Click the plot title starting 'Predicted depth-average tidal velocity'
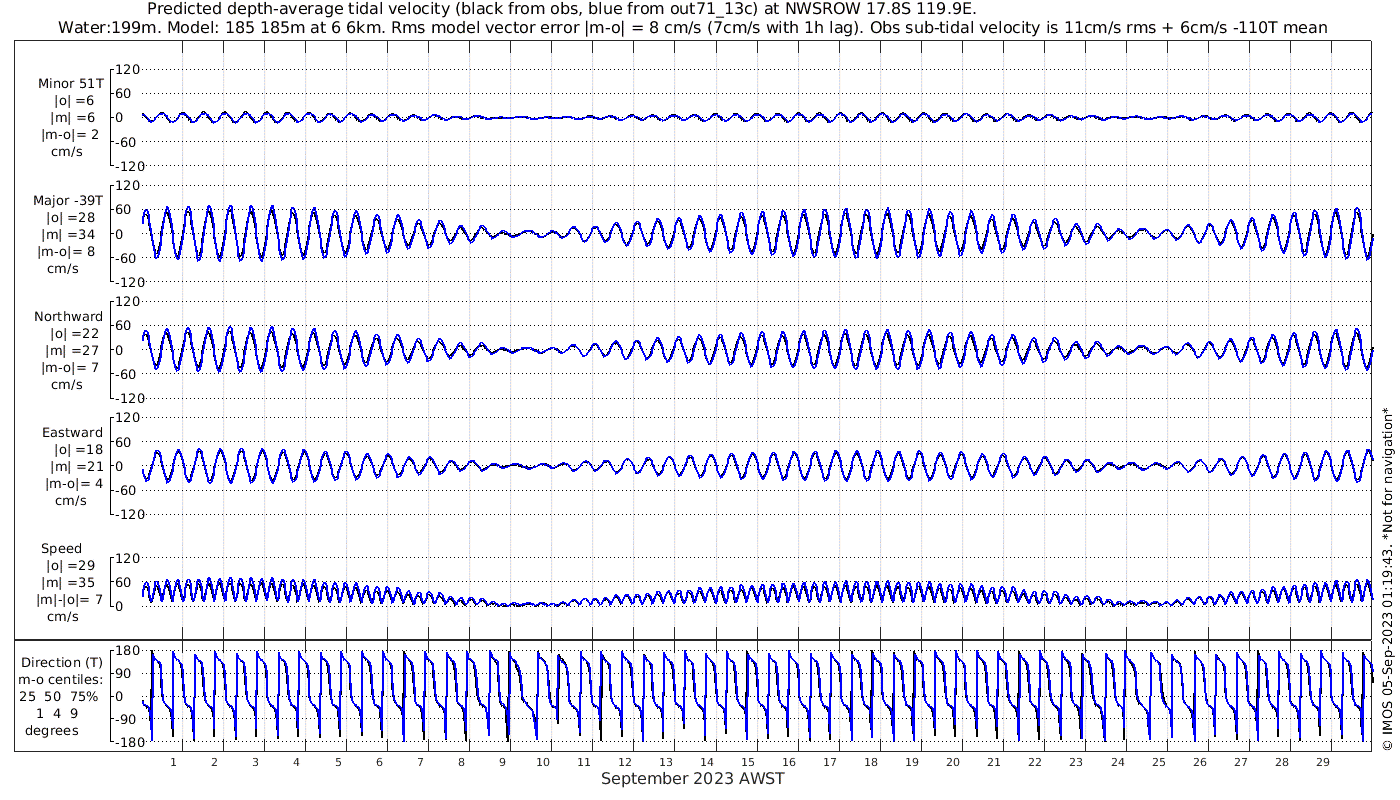1400x800 pixels. (562, 9)
